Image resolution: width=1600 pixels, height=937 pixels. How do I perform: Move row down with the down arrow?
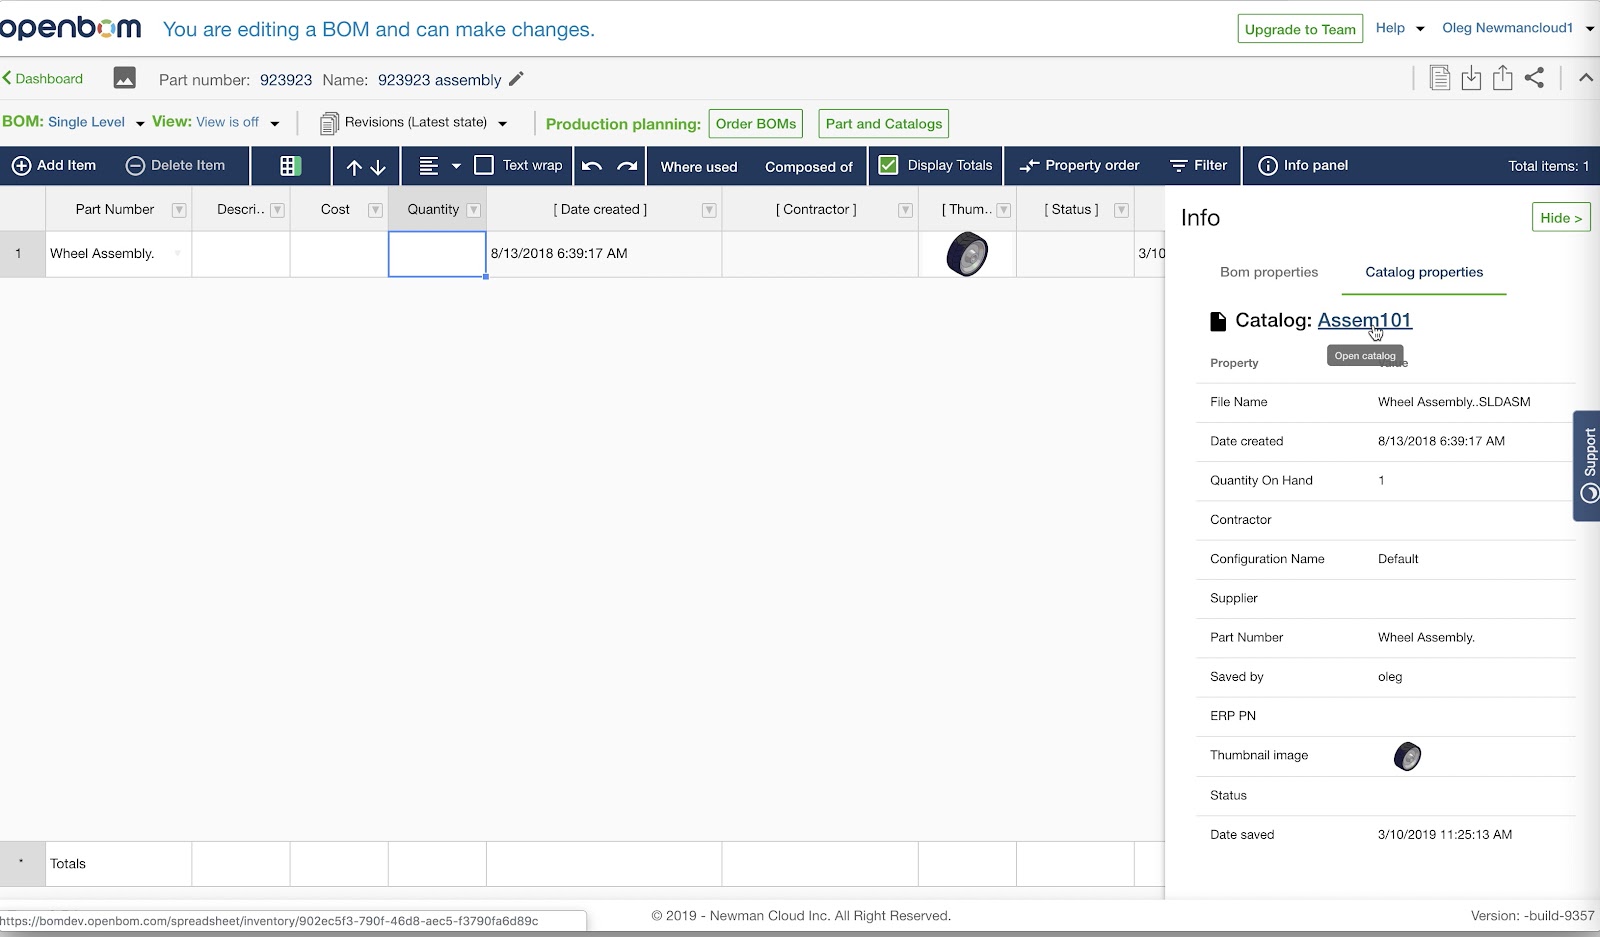pos(378,167)
